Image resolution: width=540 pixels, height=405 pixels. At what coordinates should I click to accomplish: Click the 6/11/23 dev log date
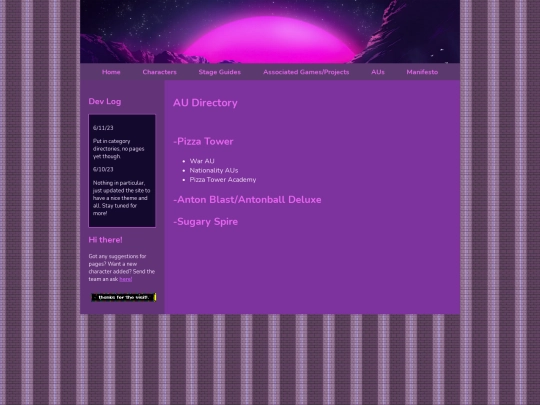click(x=103, y=128)
